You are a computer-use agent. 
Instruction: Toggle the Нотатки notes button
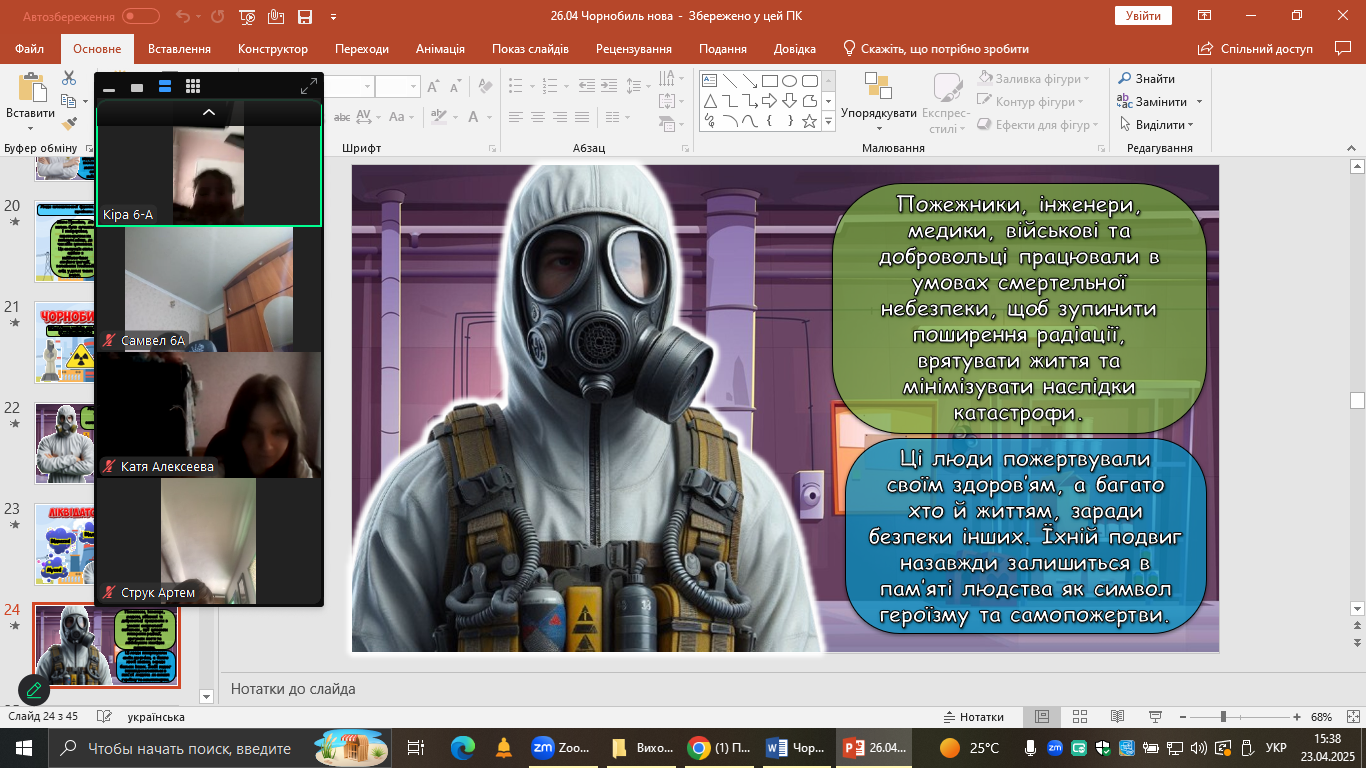[x=974, y=717]
